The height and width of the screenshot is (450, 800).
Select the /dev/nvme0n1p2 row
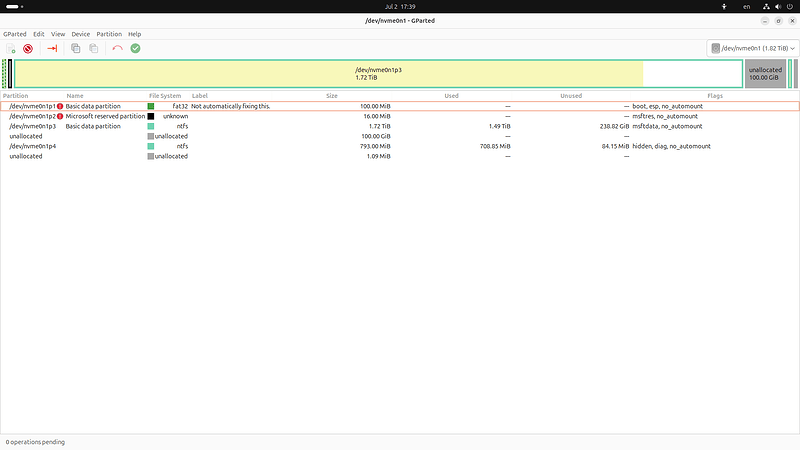pyautogui.click(x=400, y=116)
